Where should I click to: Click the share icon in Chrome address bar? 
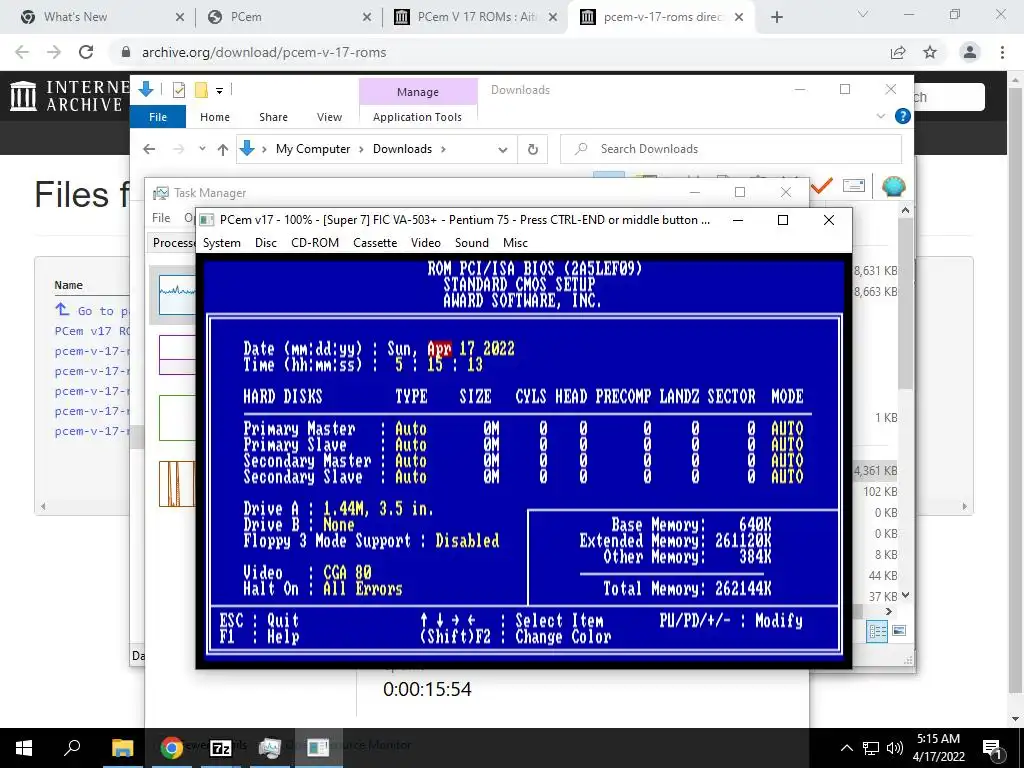pyautogui.click(x=898, y=52)
